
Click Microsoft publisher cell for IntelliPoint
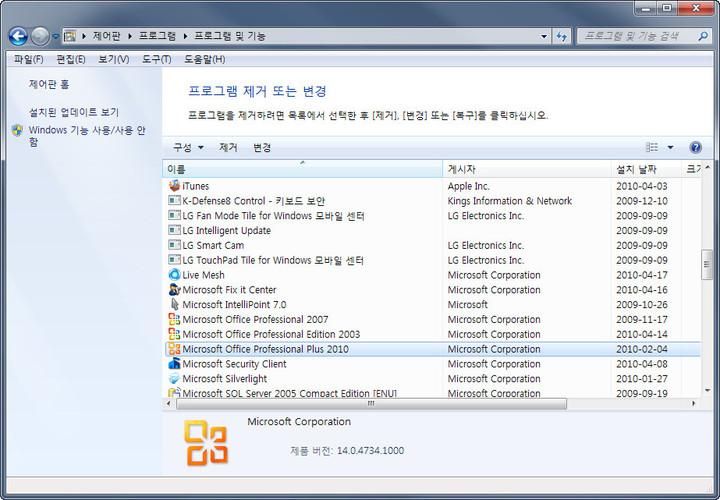[467, 304]
